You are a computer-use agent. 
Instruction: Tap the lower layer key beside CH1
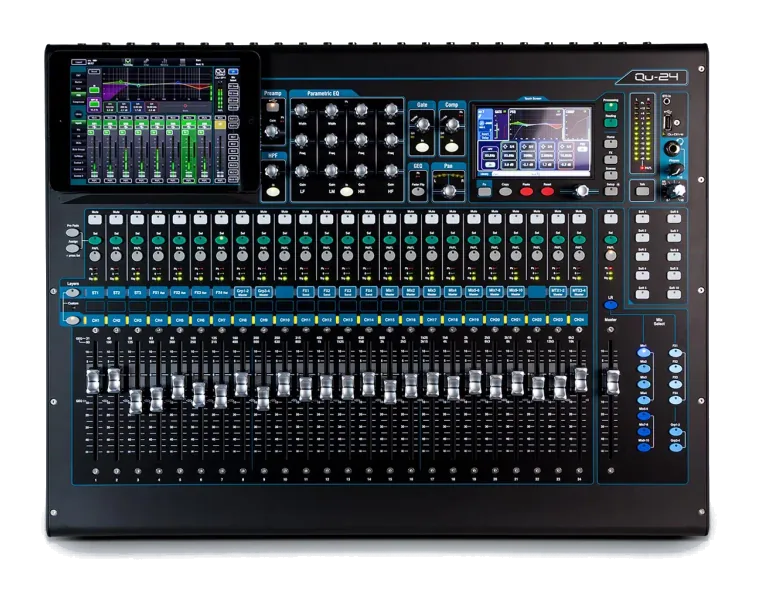[73, 320]
